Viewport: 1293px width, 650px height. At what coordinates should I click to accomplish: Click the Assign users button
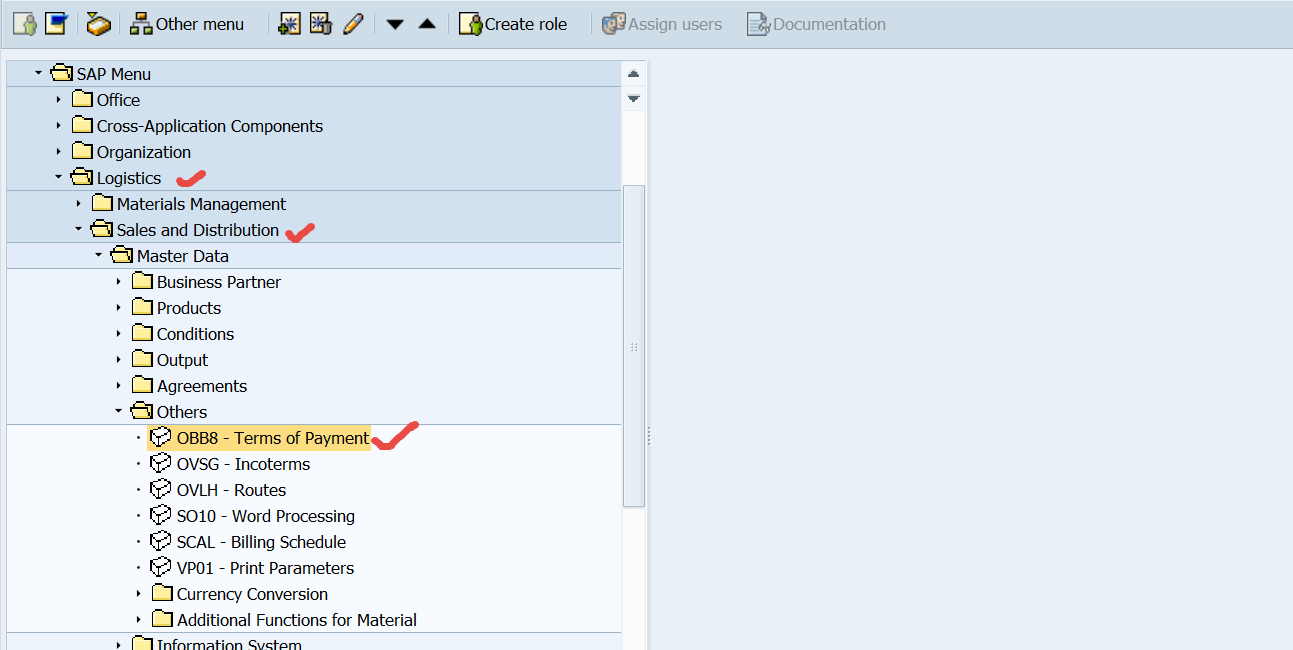coord(662,24)
